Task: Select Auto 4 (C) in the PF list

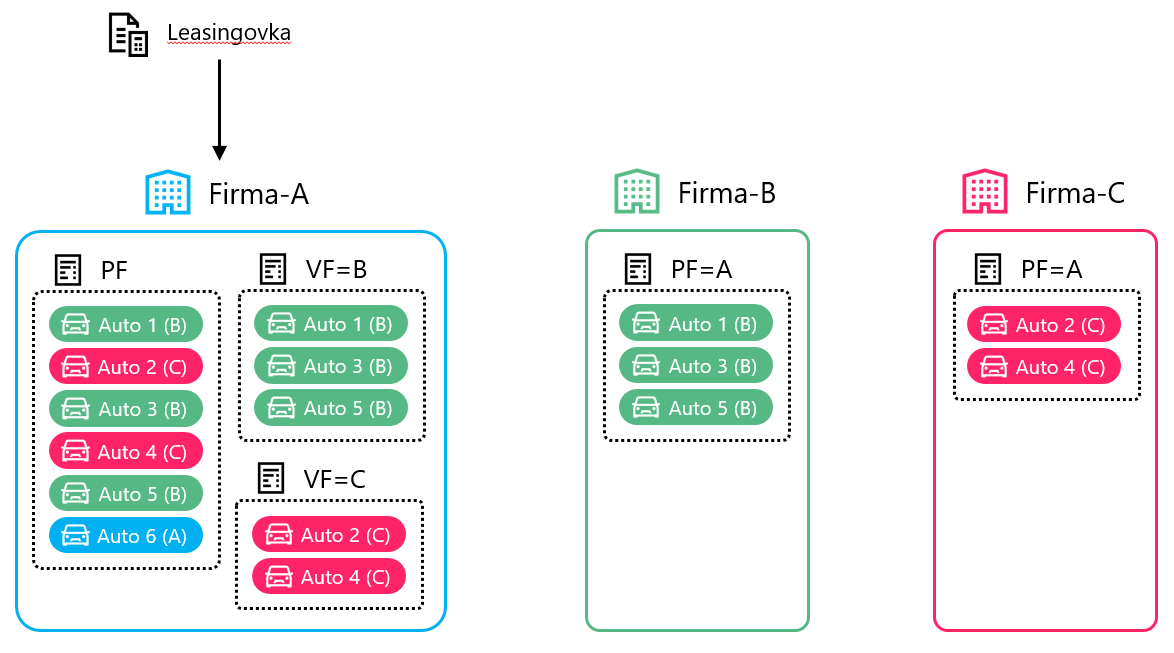Action: [x=126, y=452]
